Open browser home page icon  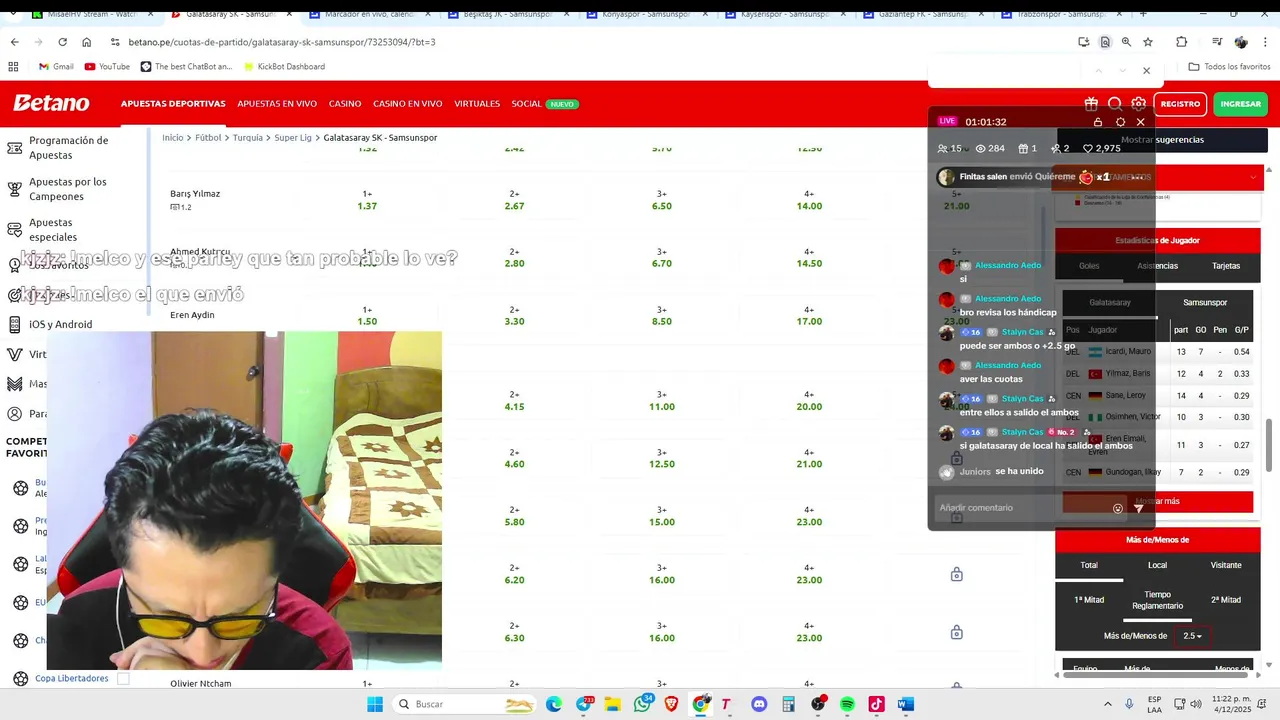coord(86,42)
